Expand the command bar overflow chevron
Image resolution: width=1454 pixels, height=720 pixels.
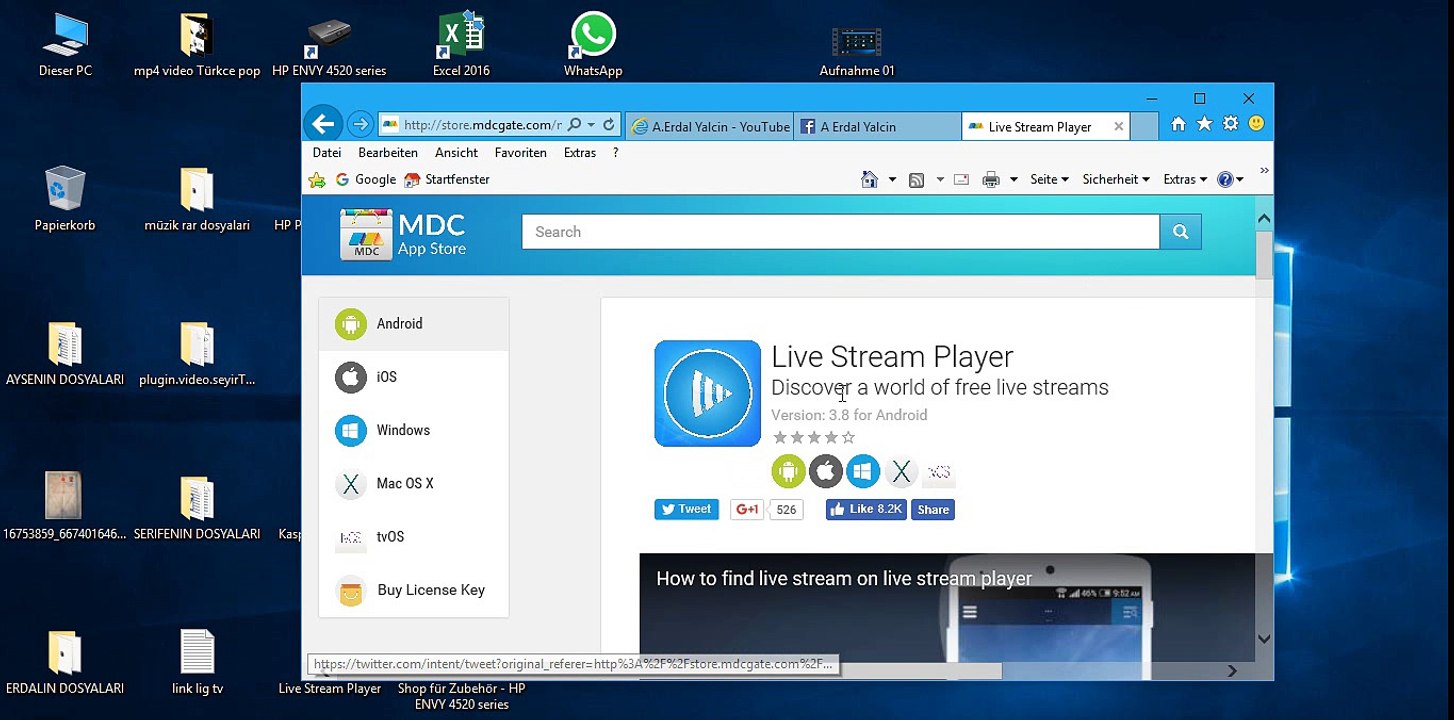[x=1264, y=172]
